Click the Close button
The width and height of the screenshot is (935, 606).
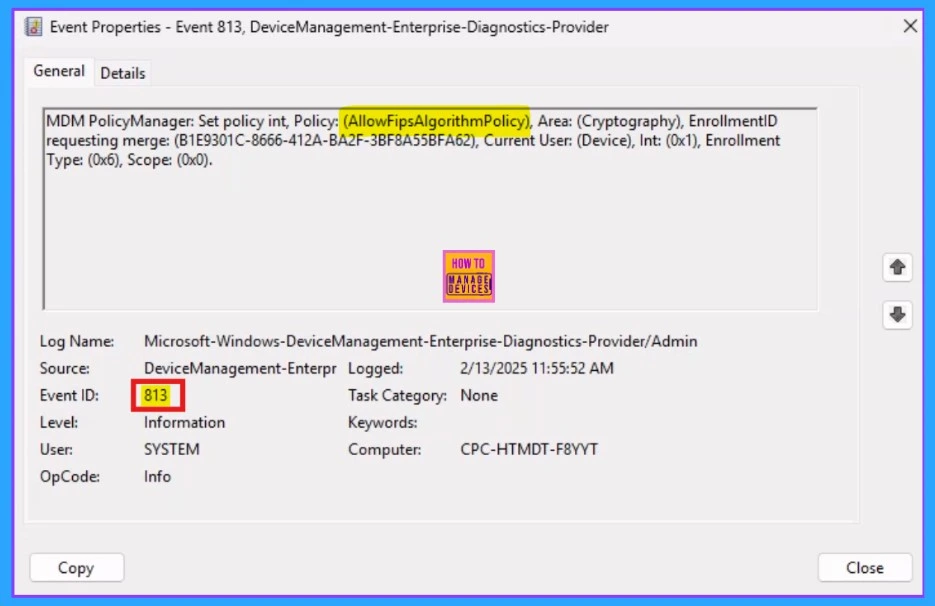(865, 567)
